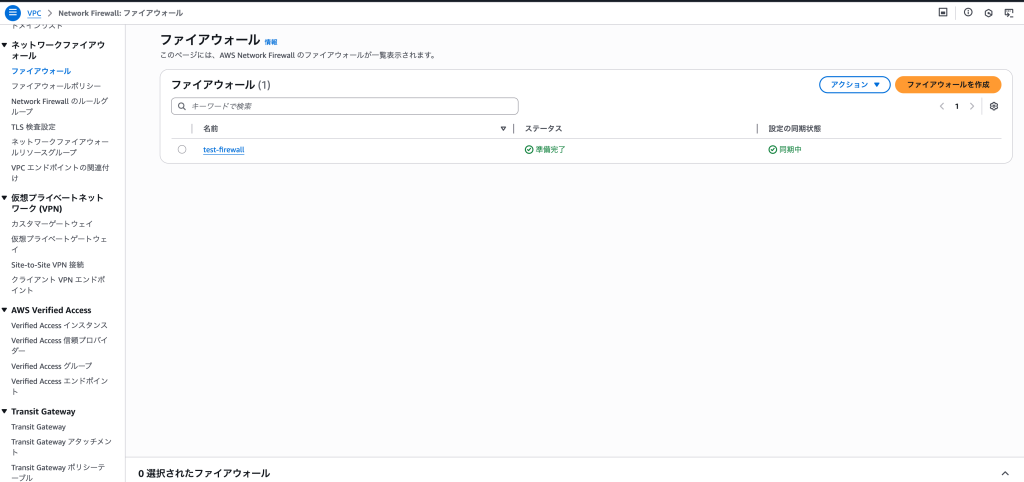This screenshot has height=482, width=1024.
Task: Click ステータス column header
Action: click(x=543, y=129)
